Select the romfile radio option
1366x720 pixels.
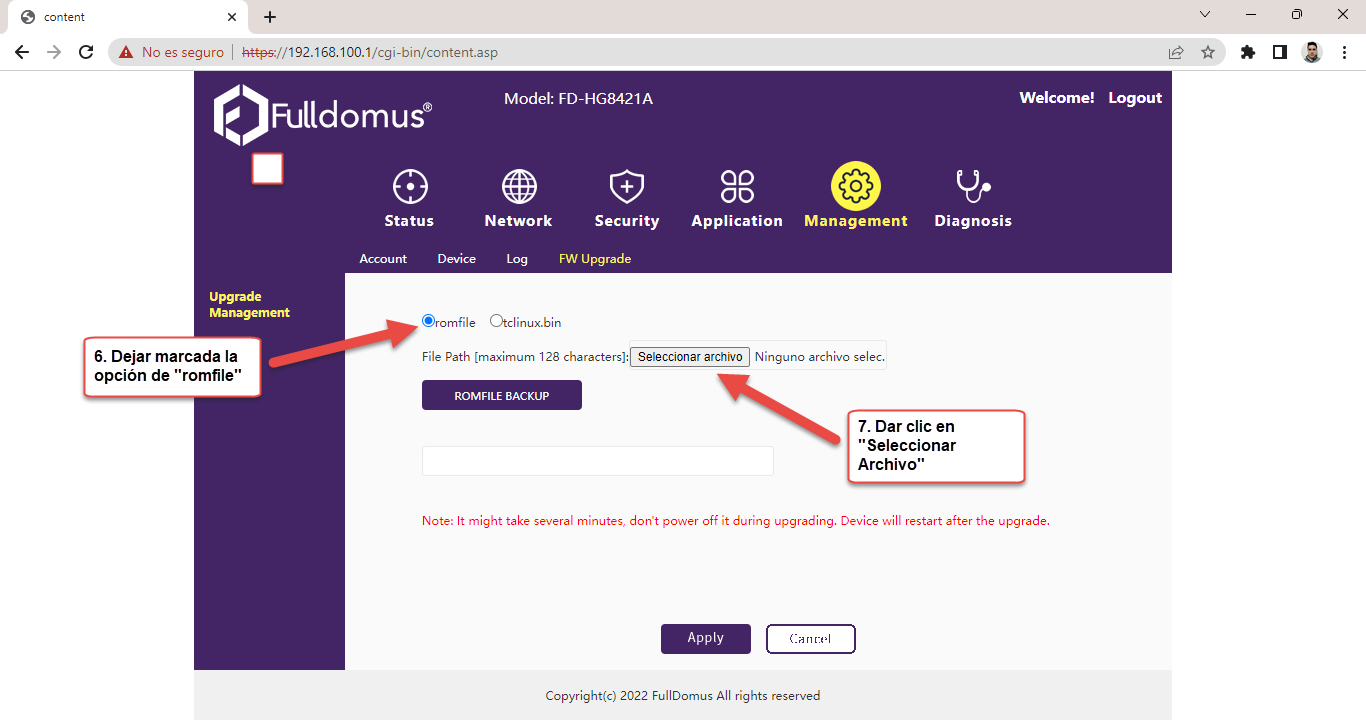(x=428, y=321)
